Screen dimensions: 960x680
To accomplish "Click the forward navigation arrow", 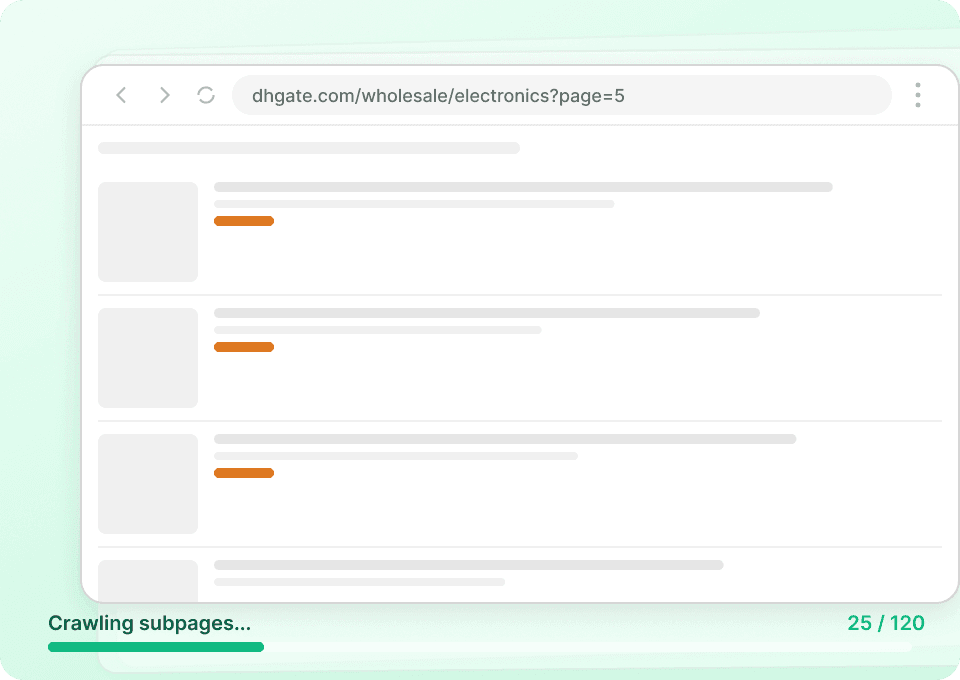I will [164, 95].
